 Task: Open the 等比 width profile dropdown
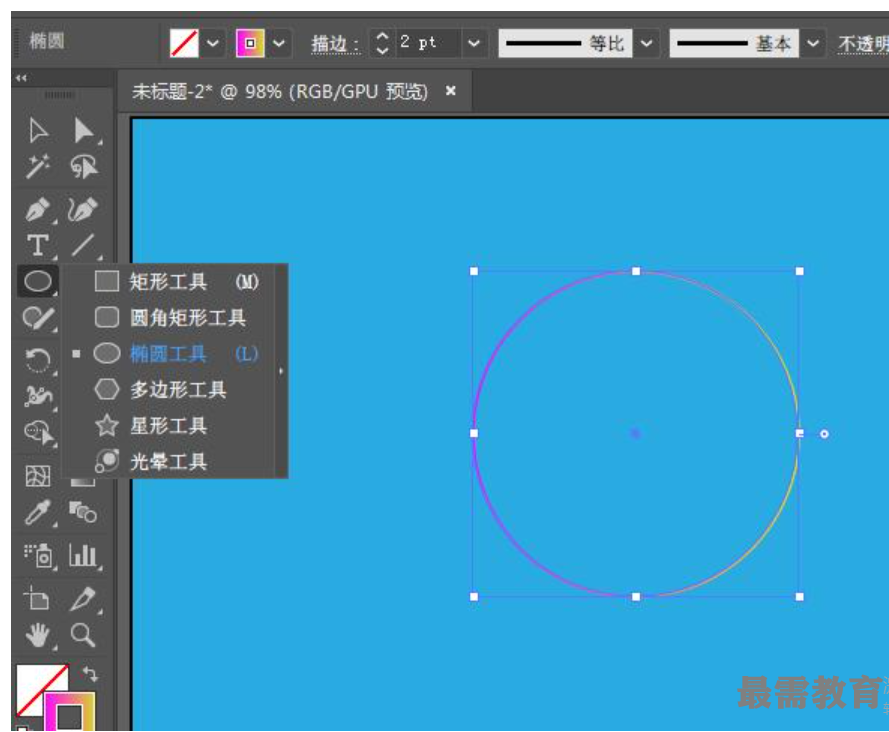[646, 43]
